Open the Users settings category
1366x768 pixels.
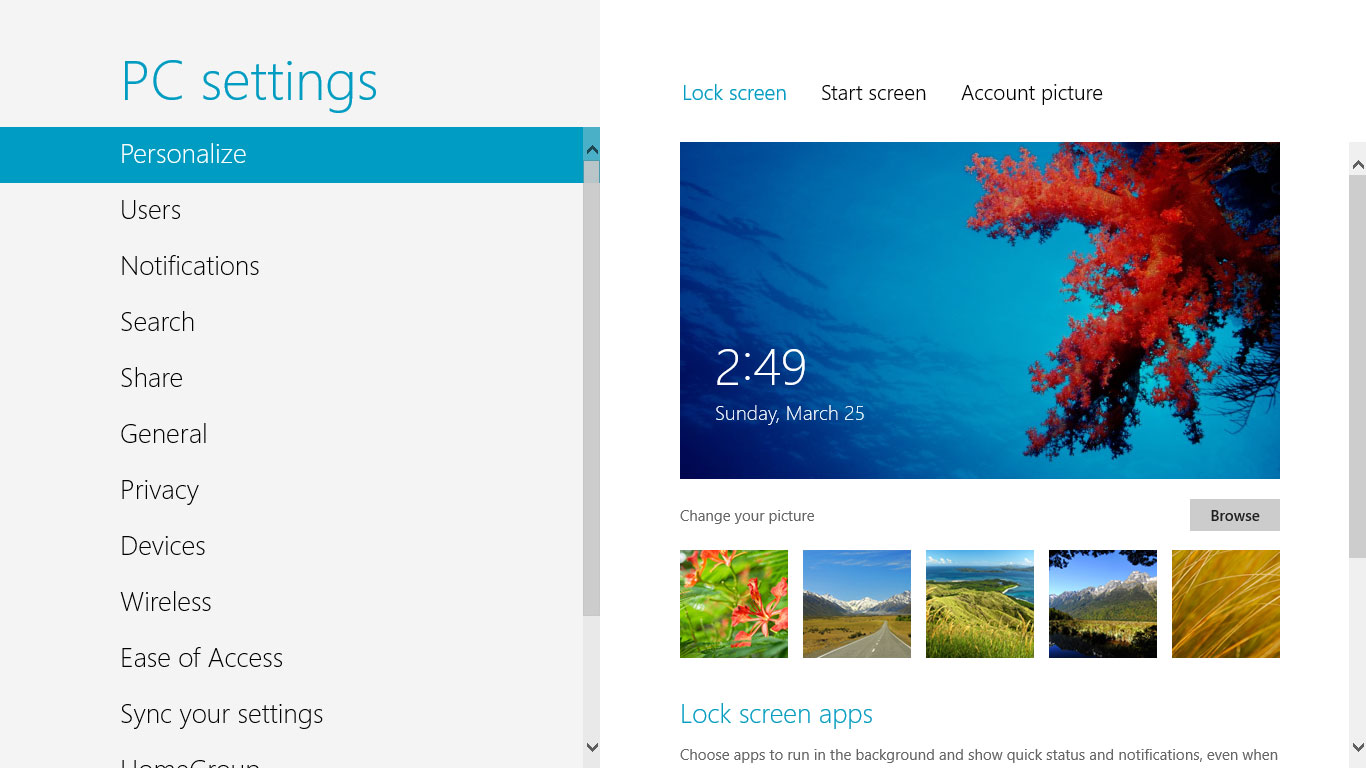292,210
